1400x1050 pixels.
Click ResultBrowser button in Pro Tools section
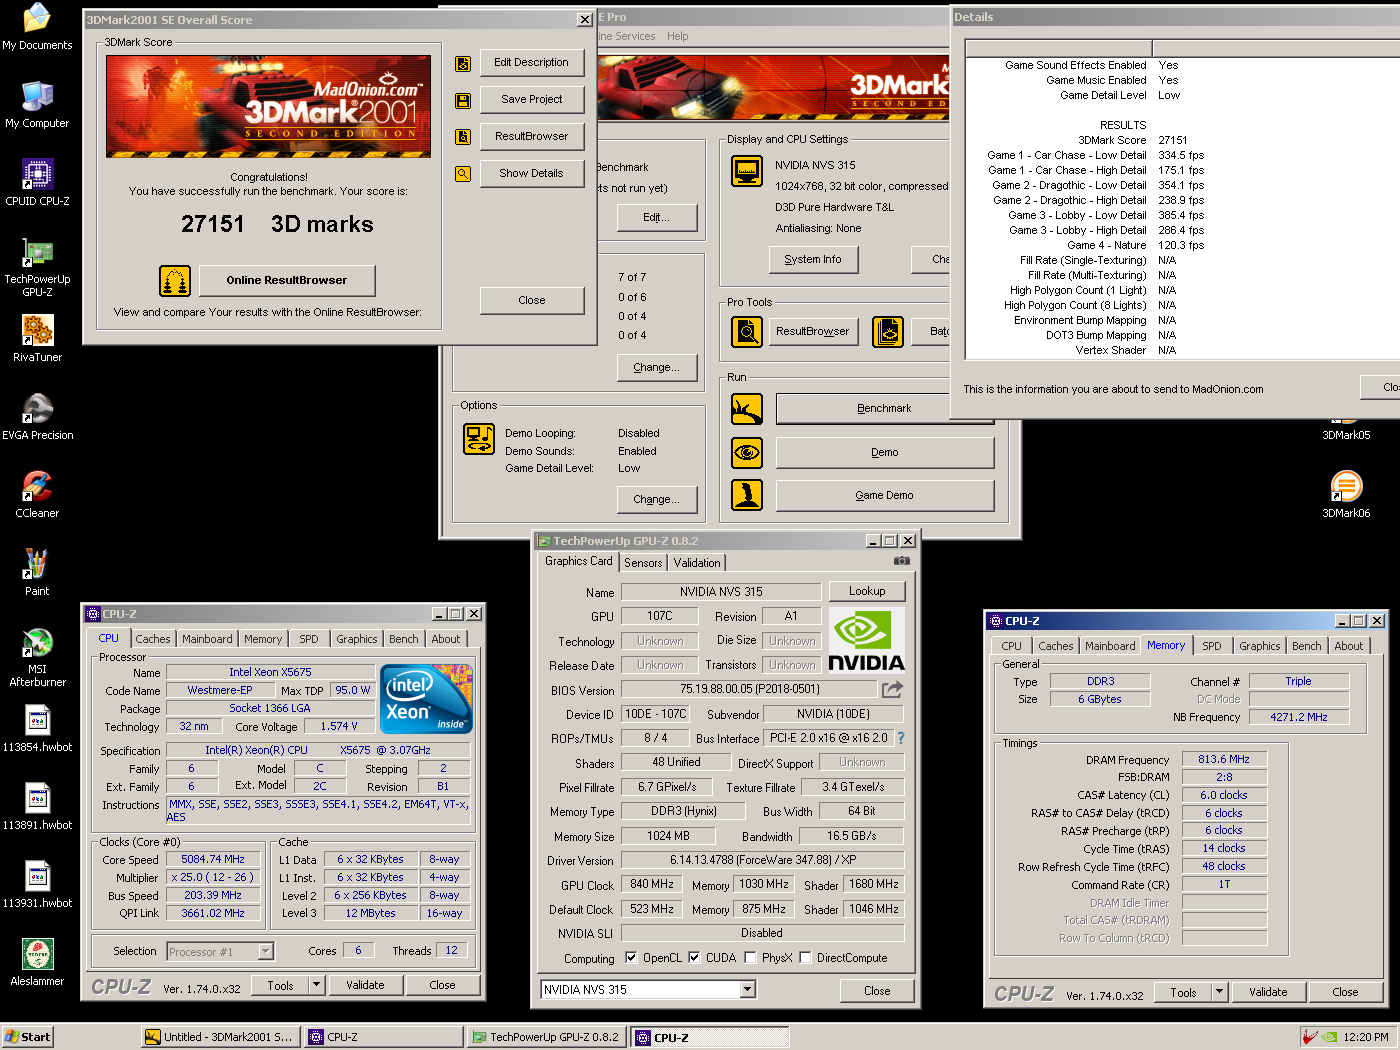click(x=813, y=332)
